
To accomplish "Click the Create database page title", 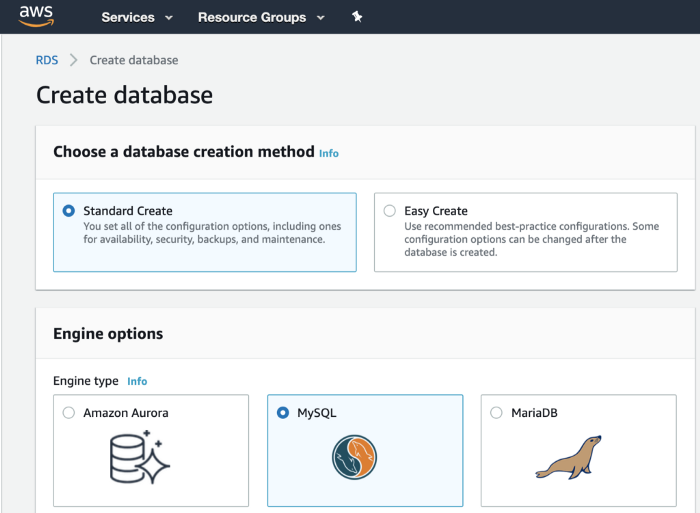I will (x=125, y=95).
